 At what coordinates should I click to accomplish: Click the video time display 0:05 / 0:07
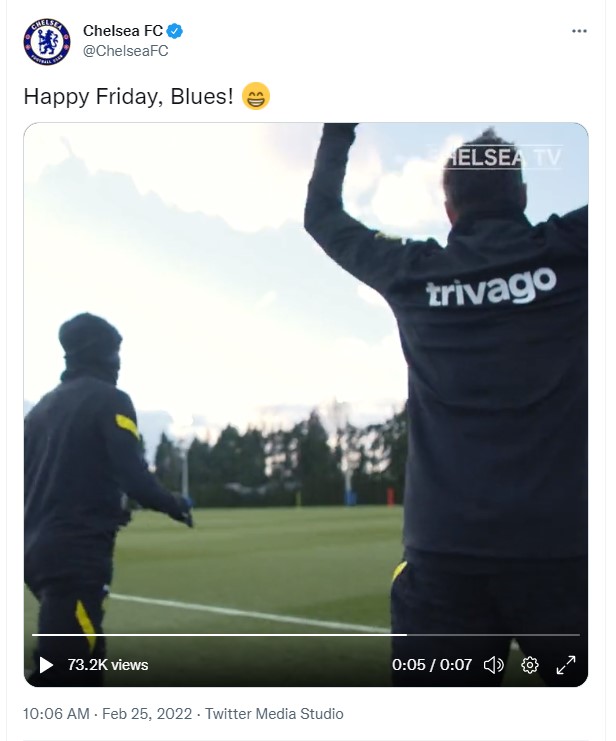(x=432, y=665)
